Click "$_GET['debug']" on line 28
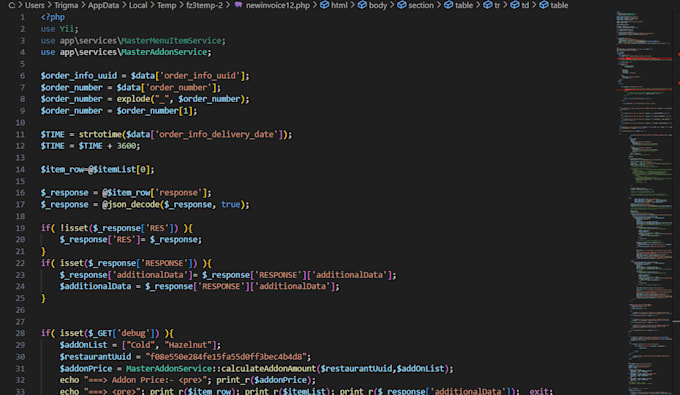The image size is (680, 395). tap(124, 333)
